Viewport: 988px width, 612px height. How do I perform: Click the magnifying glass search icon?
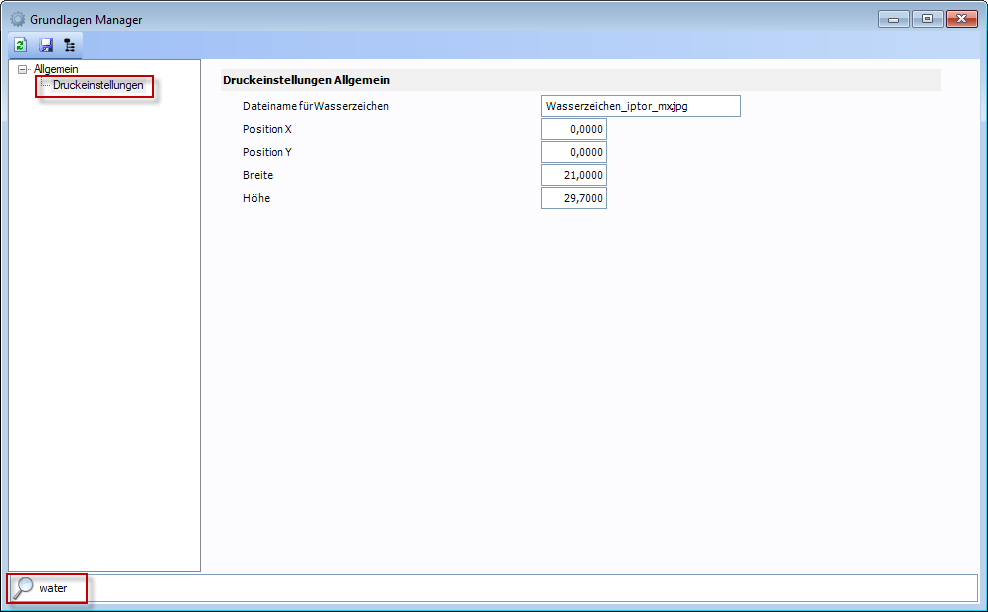23,588
